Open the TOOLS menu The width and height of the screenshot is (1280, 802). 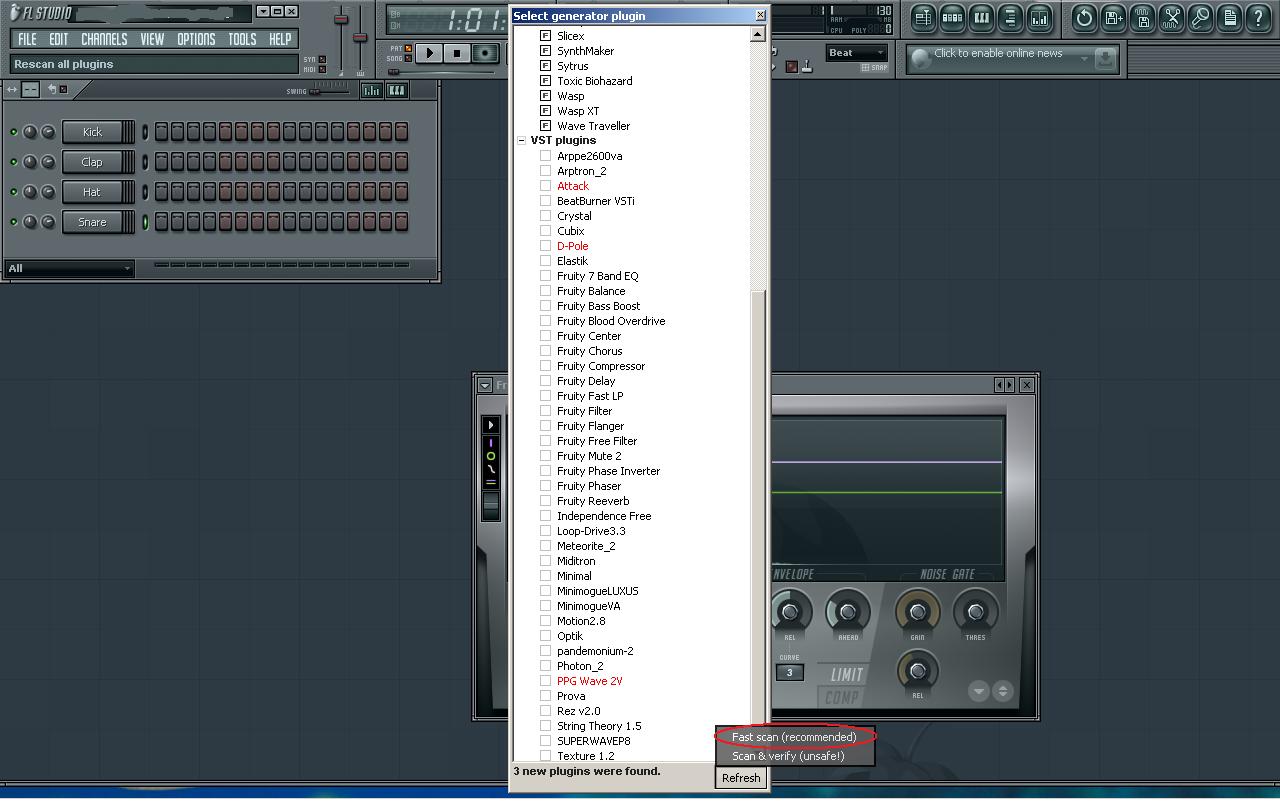point(242,39)
